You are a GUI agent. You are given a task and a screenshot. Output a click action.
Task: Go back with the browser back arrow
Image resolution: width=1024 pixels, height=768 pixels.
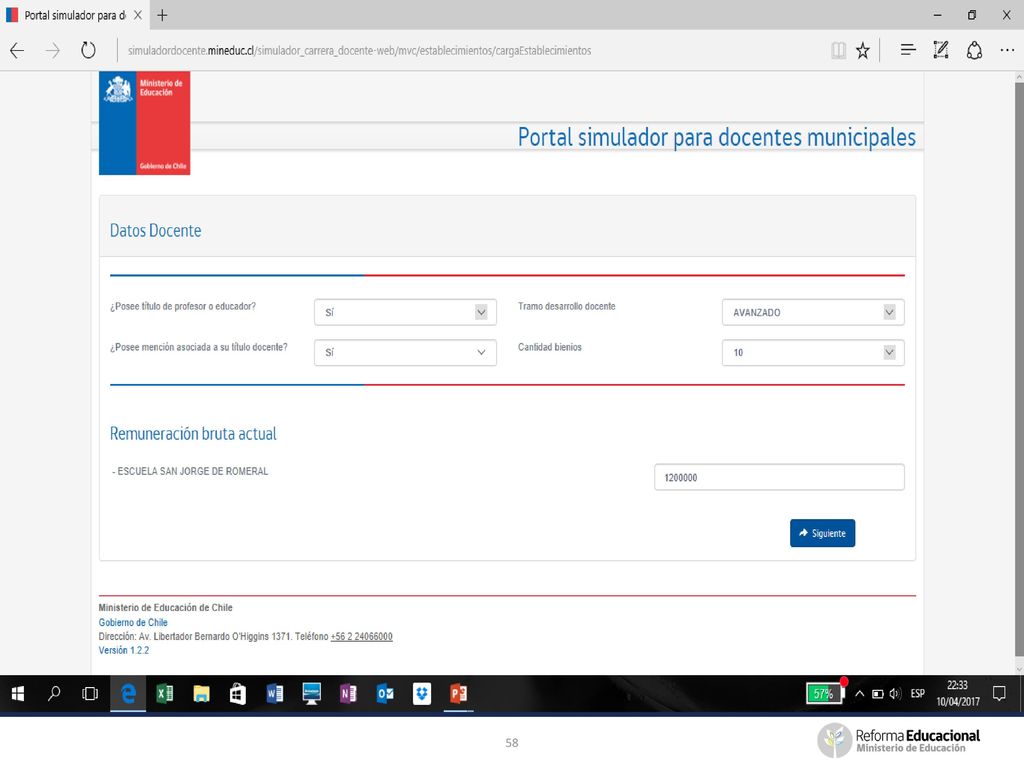point(17,50)
